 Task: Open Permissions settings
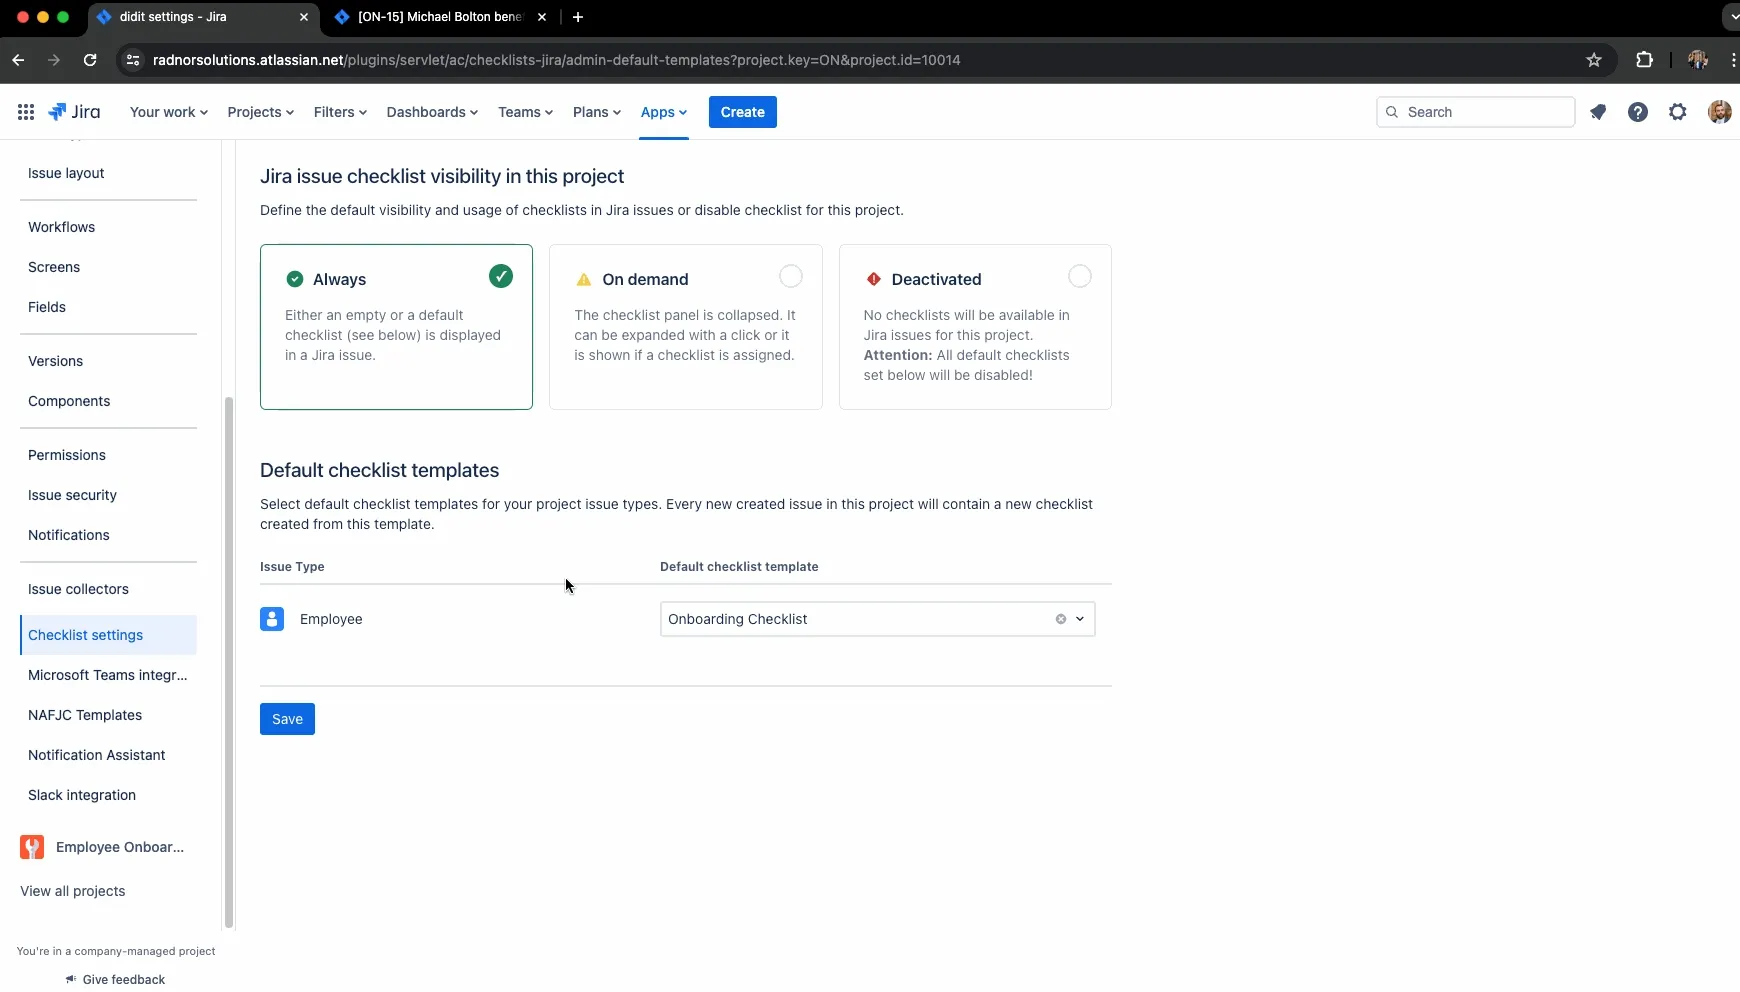pos(67,455)
